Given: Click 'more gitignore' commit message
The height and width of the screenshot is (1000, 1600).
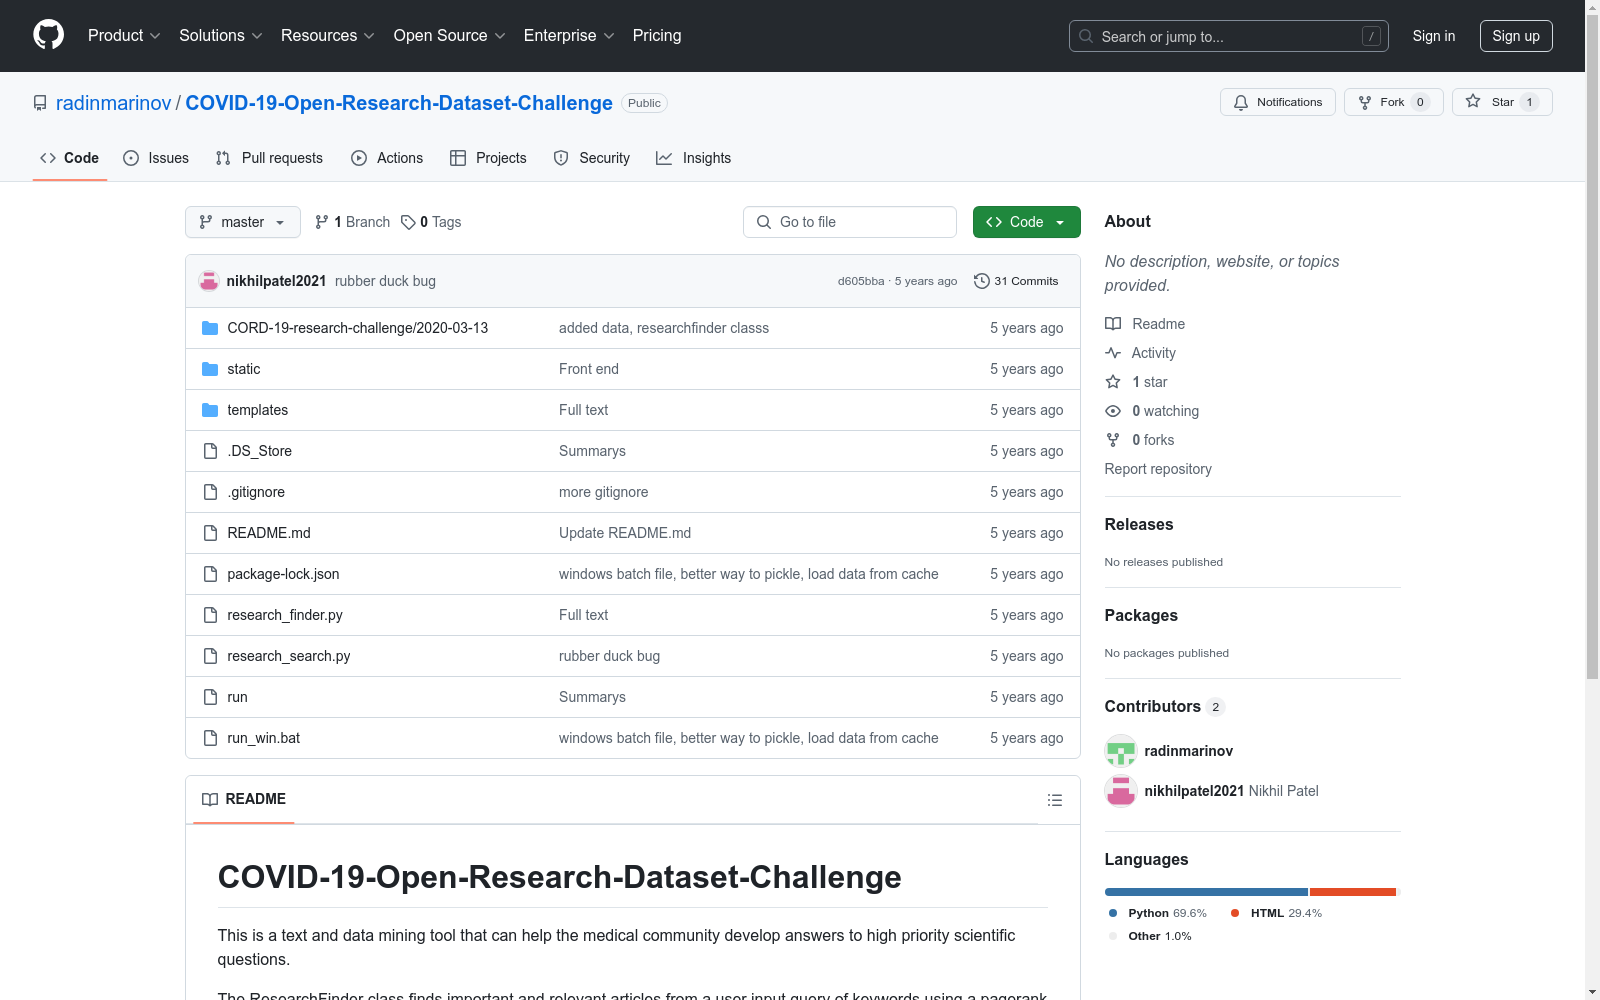Looking at the screenshot, I should tap(604, 492).
